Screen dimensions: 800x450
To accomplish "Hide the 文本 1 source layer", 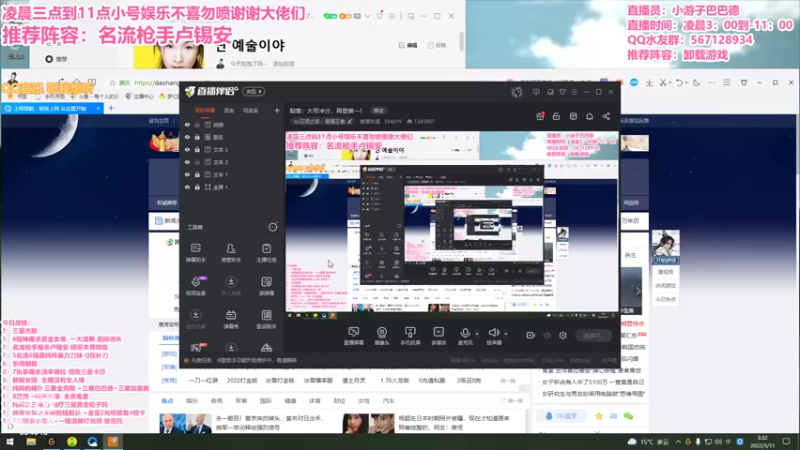I will pyautogui.click(x=187, y=174).
